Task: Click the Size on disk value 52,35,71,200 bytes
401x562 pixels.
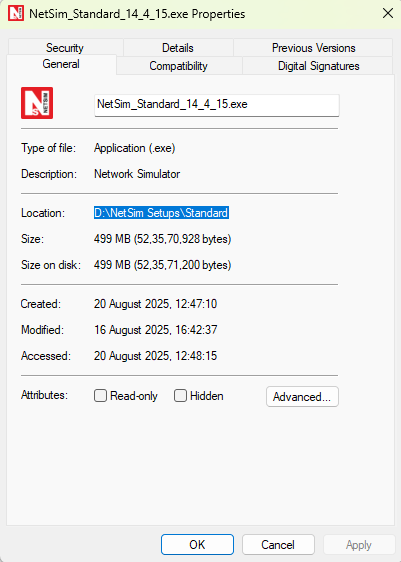Action: pyautogui.click(x=162, y=265)
